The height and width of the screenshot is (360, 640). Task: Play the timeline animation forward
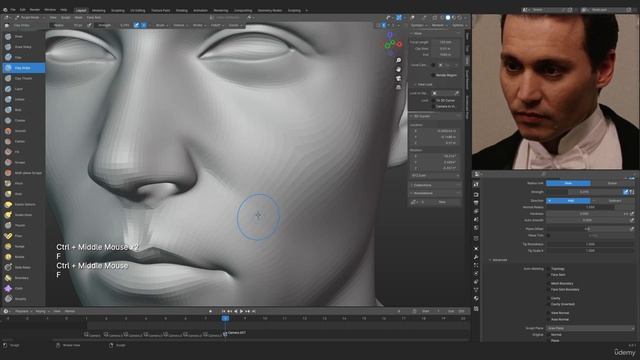[242, 311]
